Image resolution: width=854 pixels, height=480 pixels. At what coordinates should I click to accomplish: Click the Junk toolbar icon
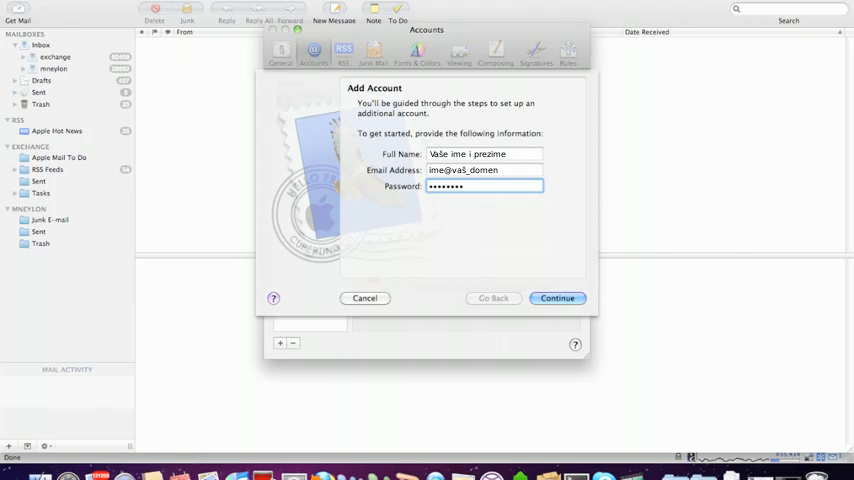[x=187, y=9]
